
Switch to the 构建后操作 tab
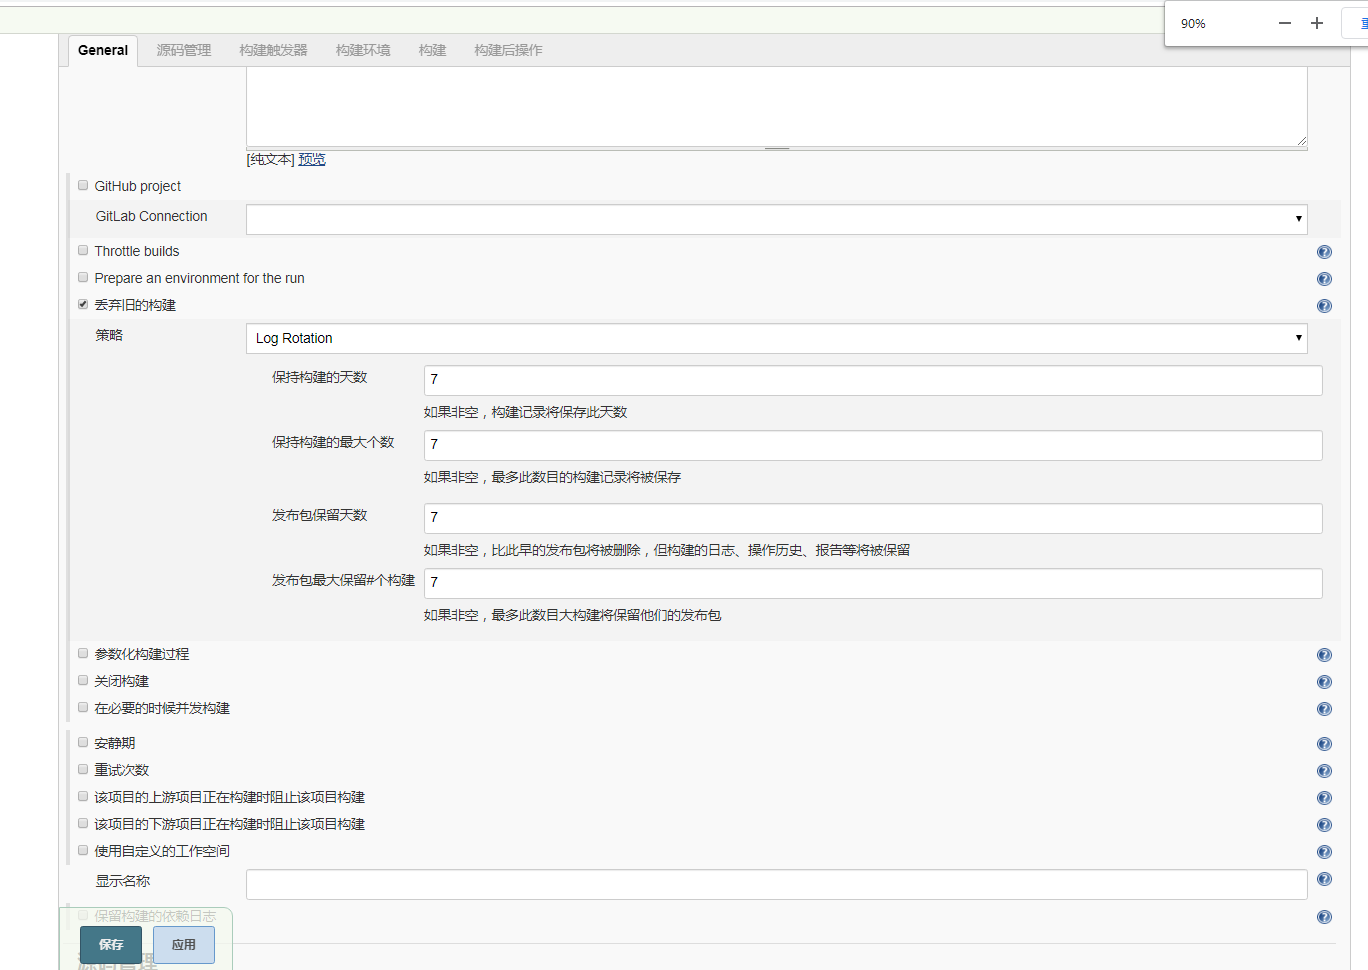tap(508, 50)
